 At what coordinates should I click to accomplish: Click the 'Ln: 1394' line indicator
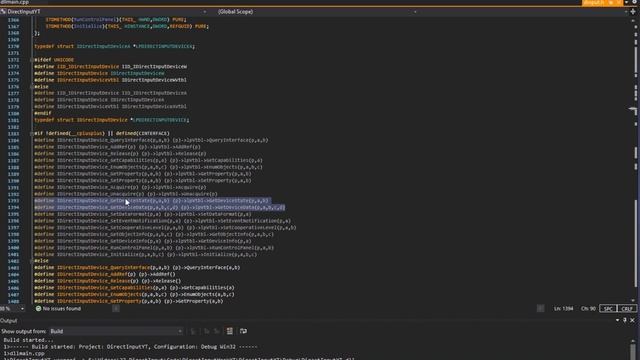564,309
